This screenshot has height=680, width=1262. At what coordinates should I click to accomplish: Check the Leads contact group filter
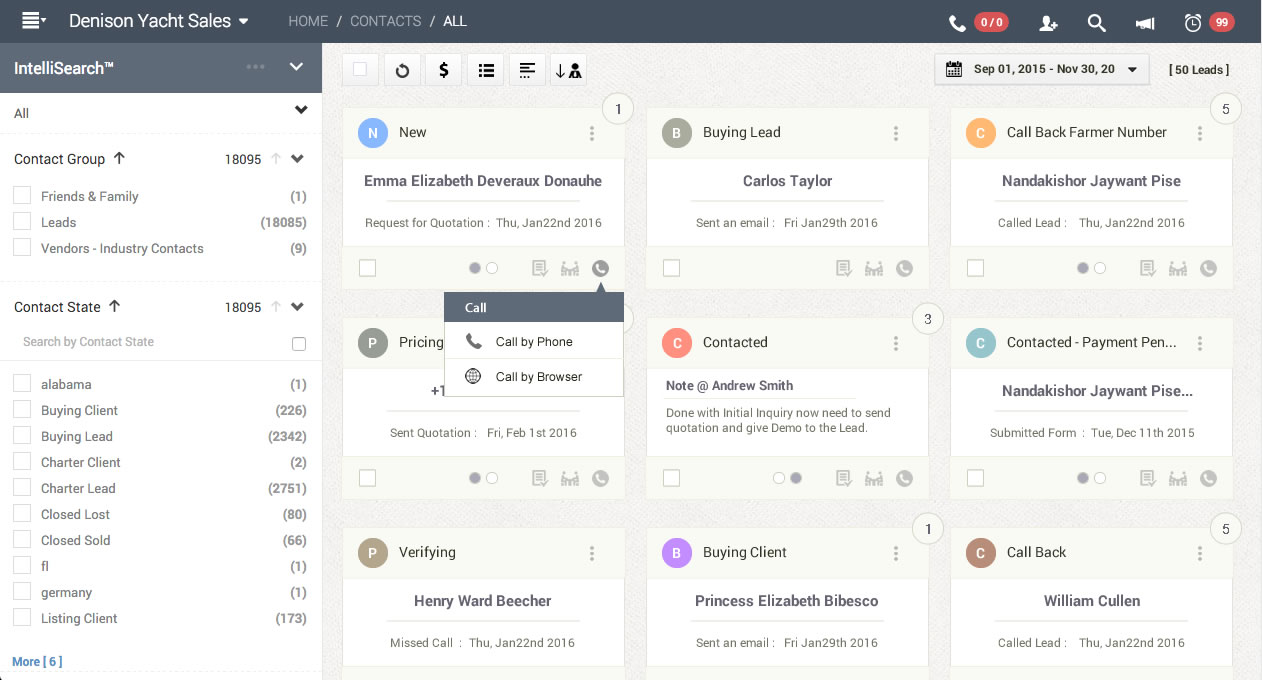[x=22, y=222]
